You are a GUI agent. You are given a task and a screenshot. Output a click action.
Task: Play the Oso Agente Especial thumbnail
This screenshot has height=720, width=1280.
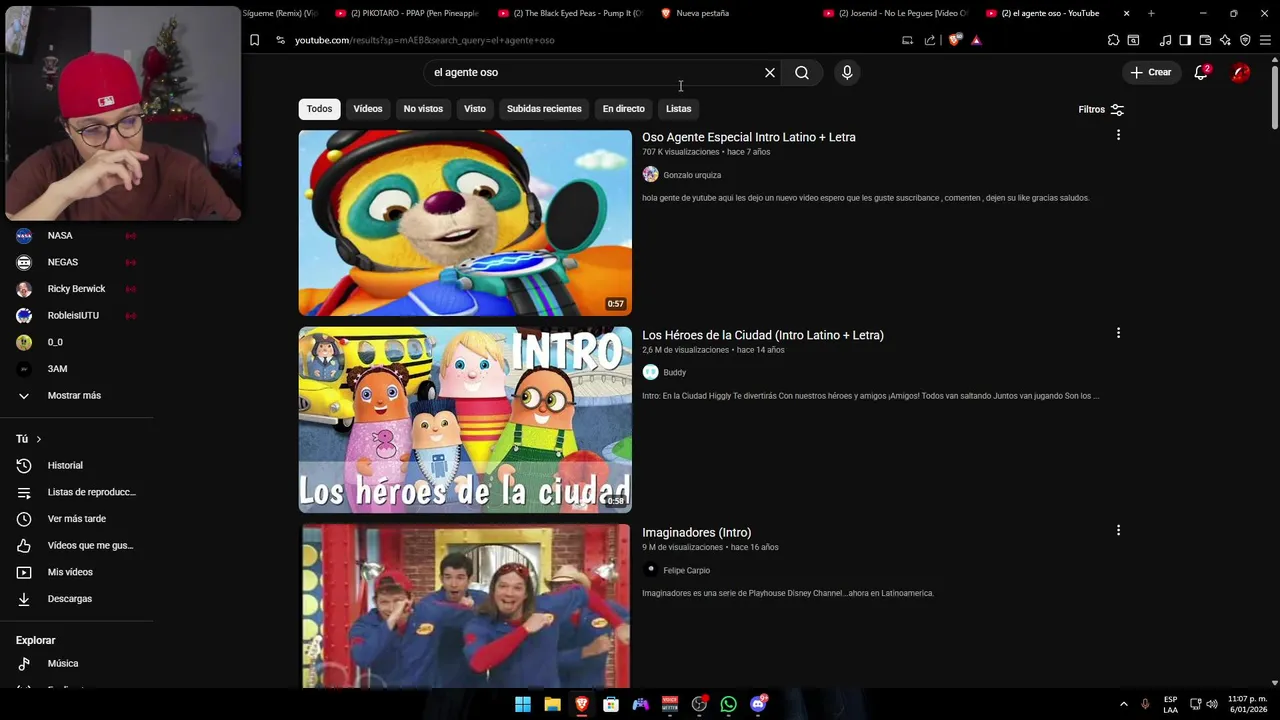tap(465, 223)
